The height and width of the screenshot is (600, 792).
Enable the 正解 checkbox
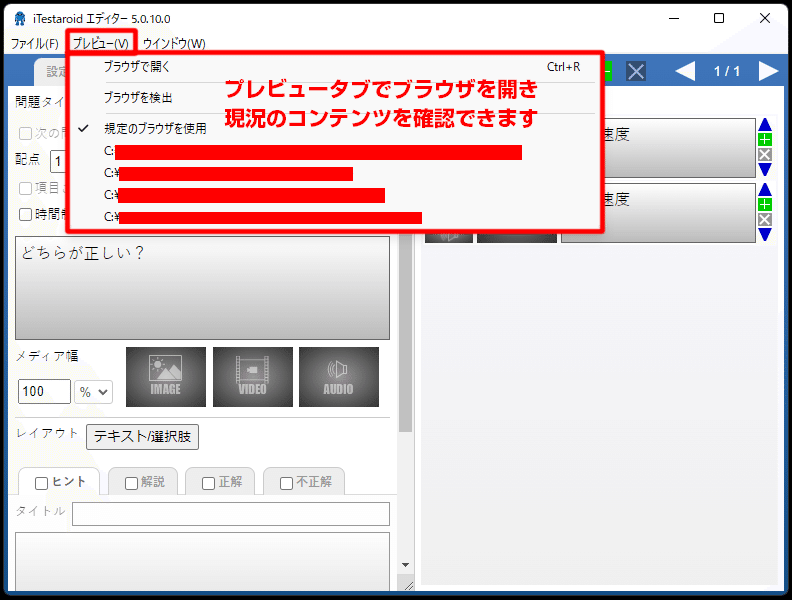pos(209,483)
